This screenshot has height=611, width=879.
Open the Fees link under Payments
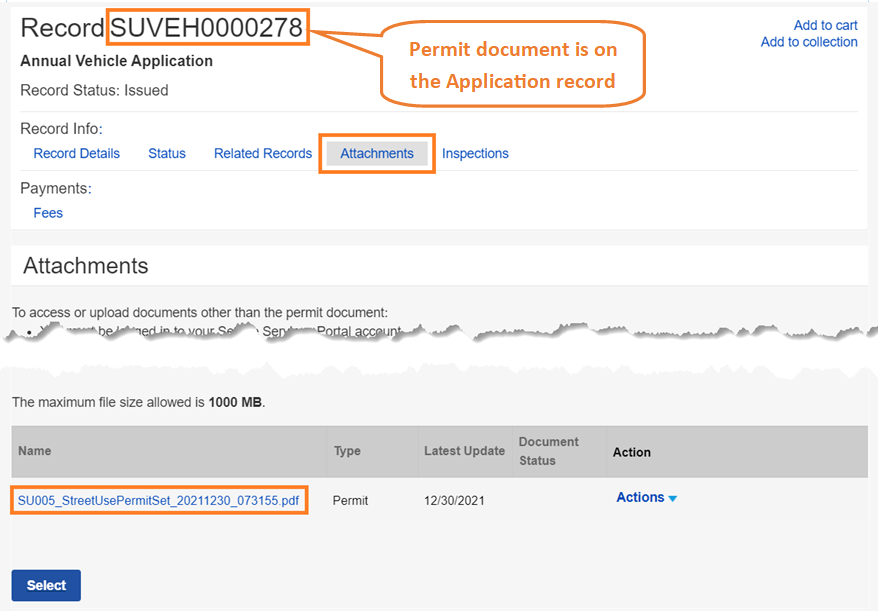[48, 213]
